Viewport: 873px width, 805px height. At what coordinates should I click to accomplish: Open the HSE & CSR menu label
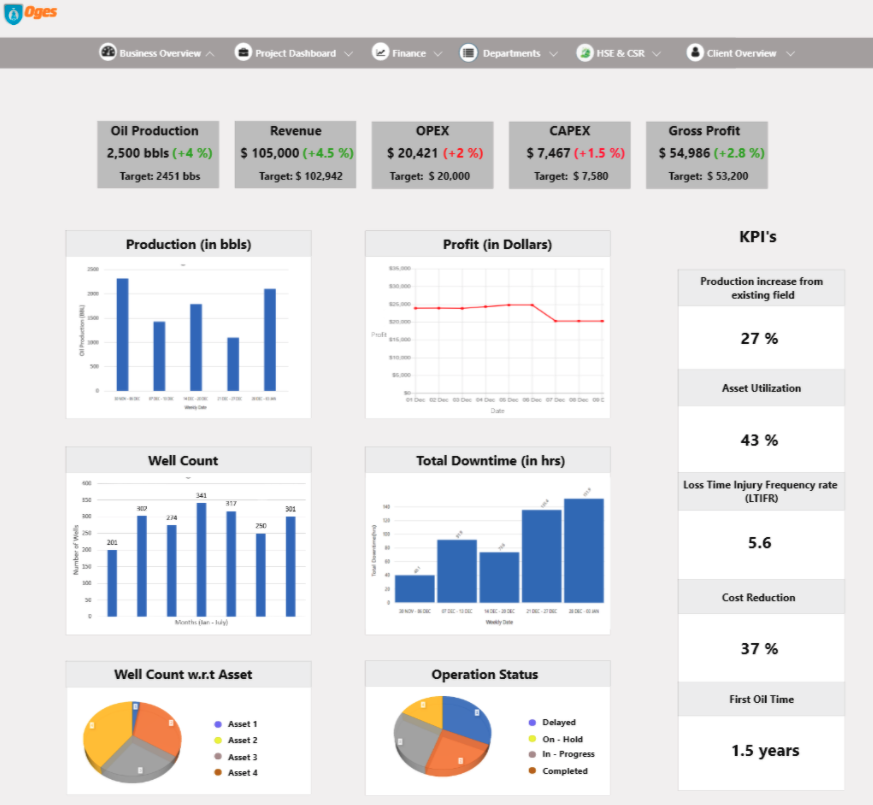coord(621,53)
